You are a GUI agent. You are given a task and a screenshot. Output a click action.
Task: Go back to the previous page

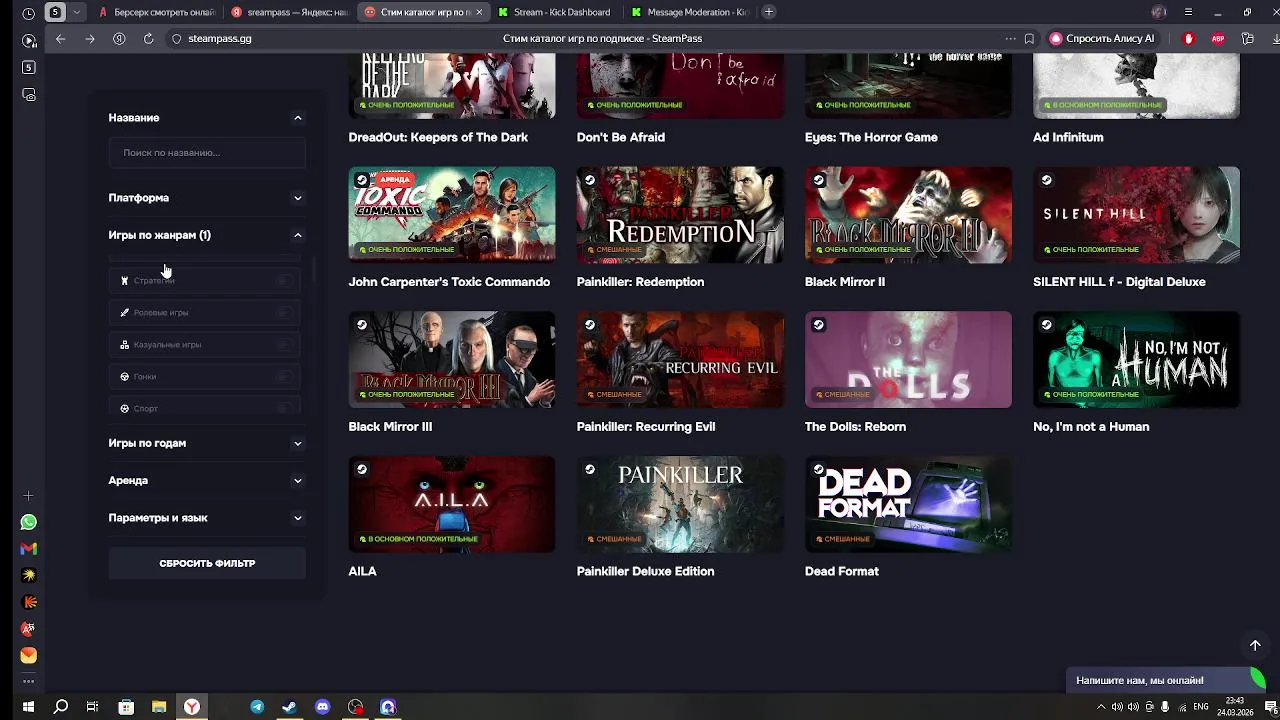pyautogui.click(x=61, y=38)
